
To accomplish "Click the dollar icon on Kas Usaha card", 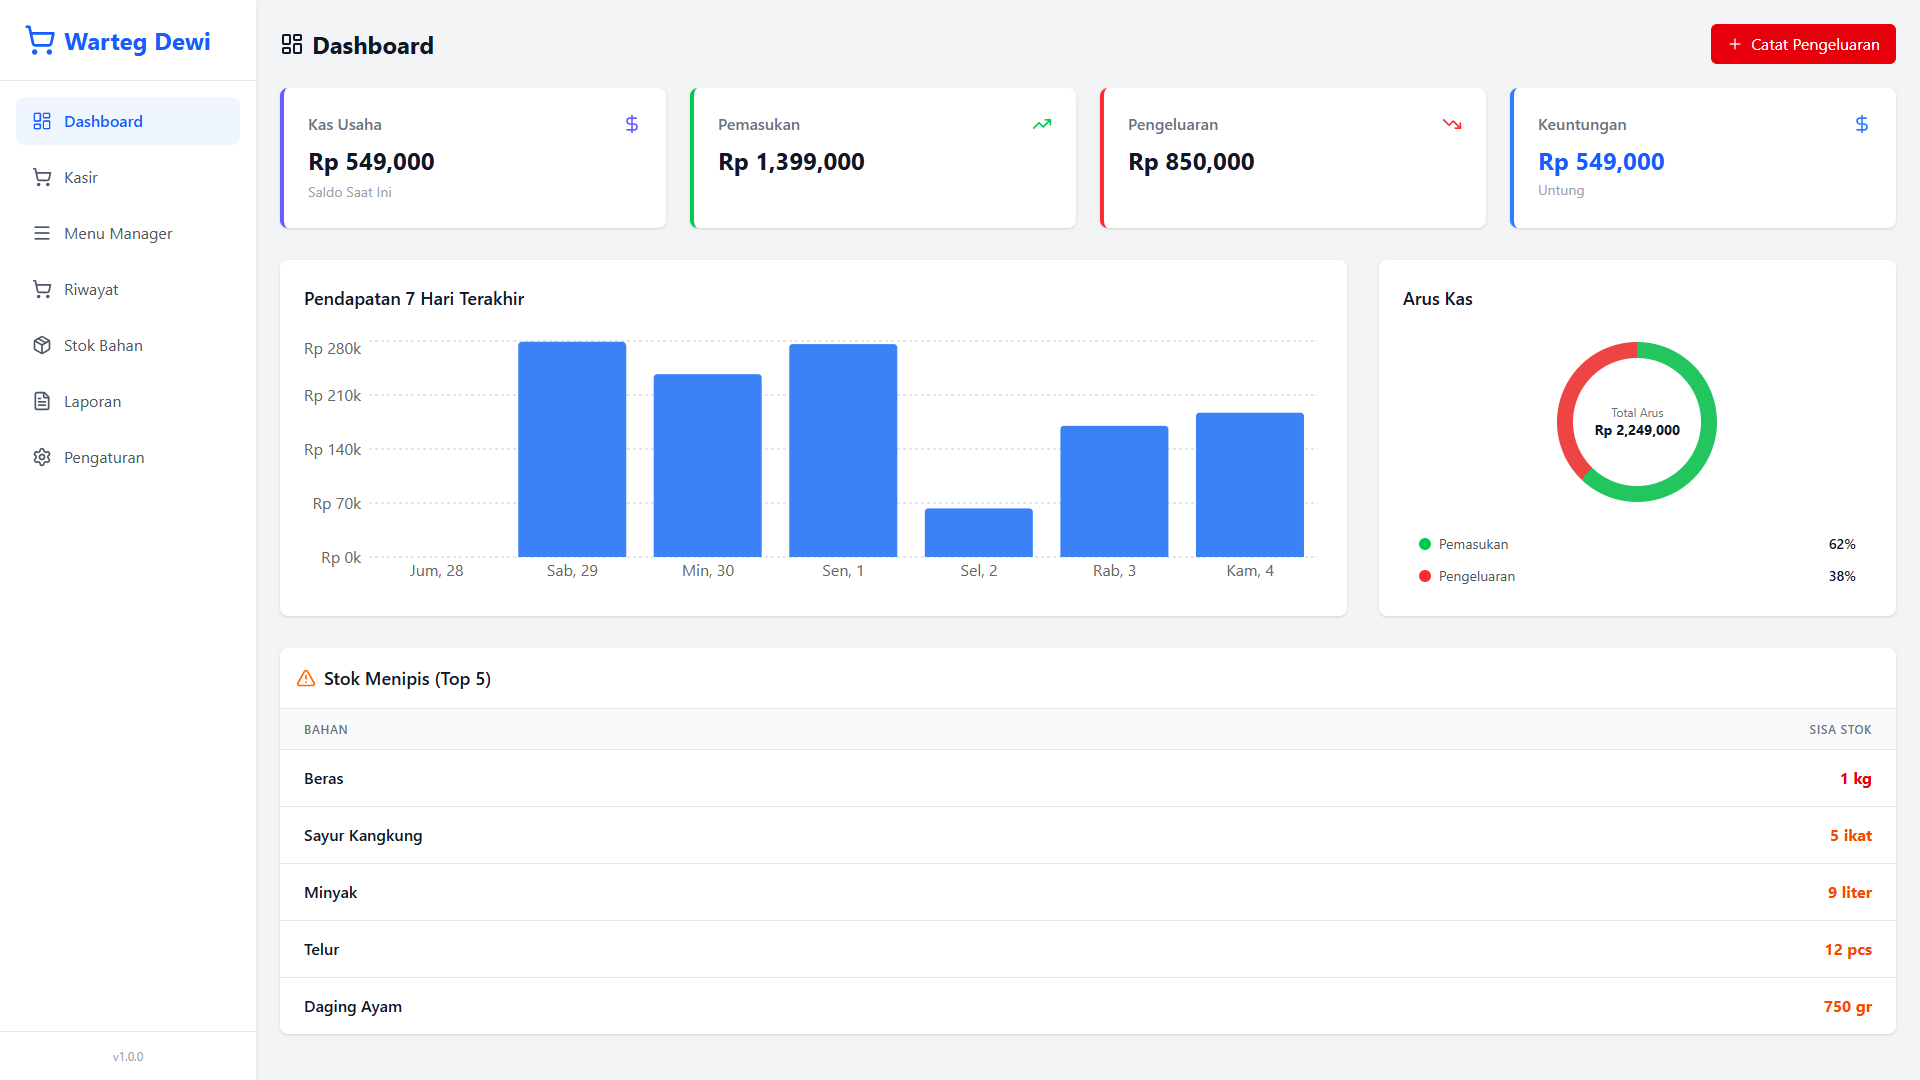I will pos(632,124).
